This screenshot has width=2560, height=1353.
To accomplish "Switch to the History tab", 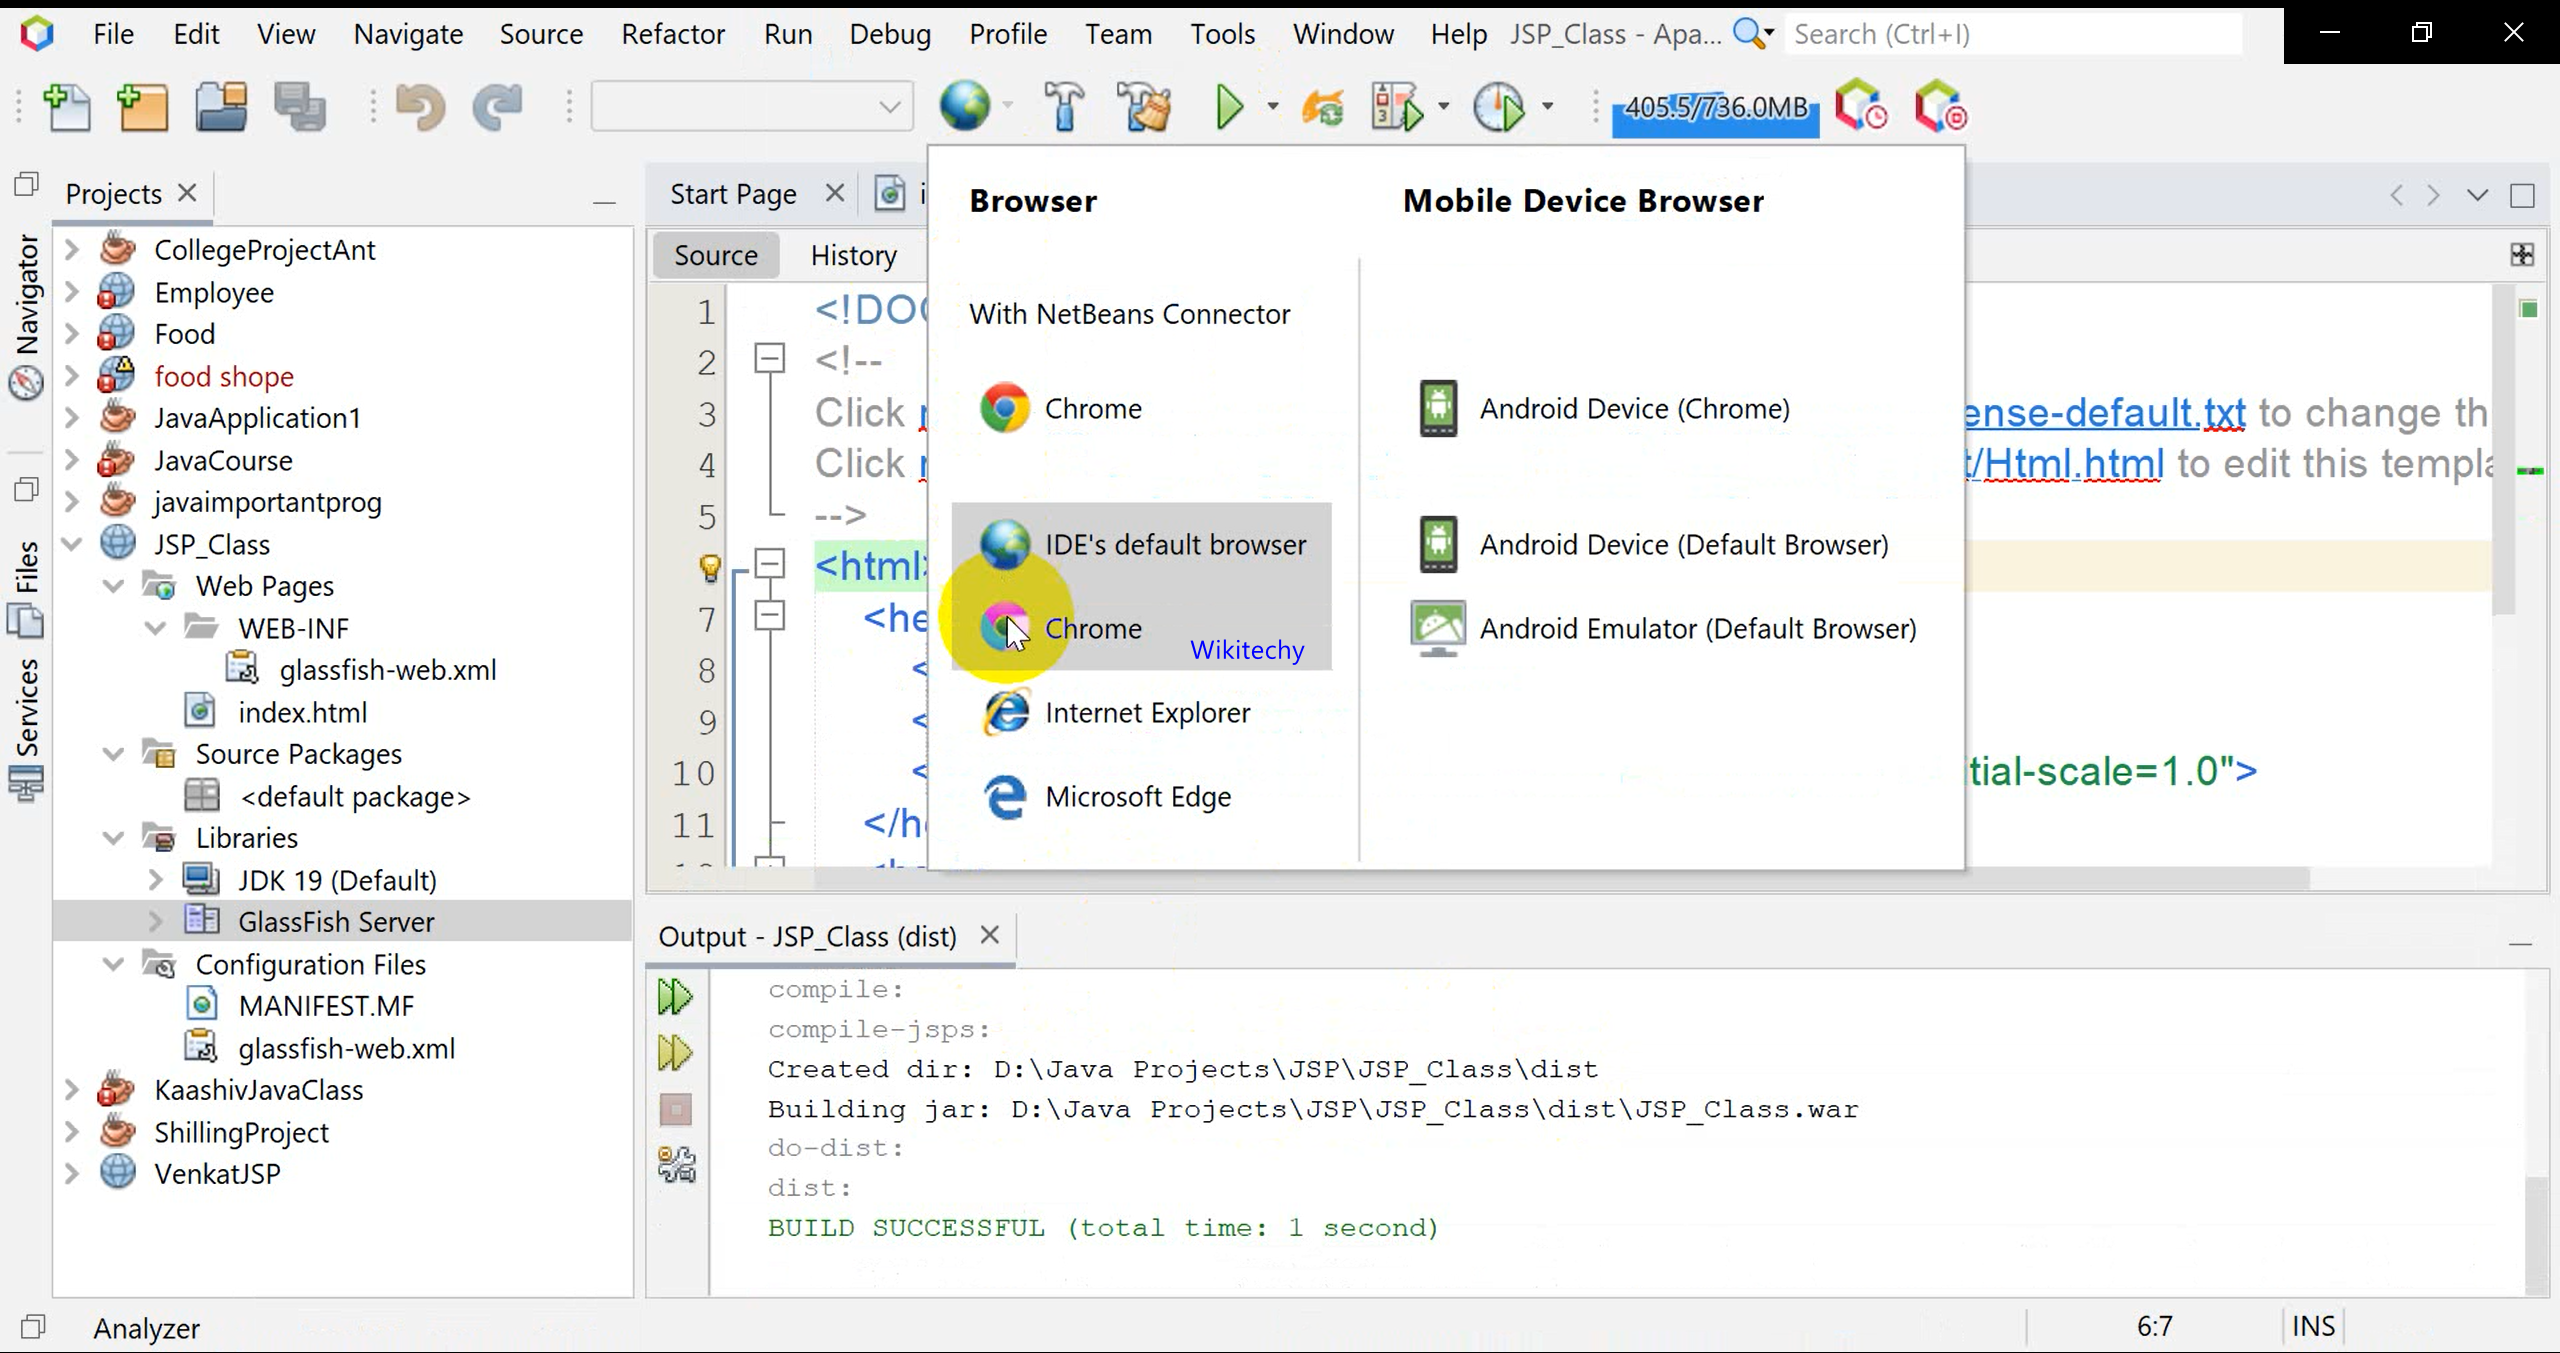I will click(x=853, y=256).
